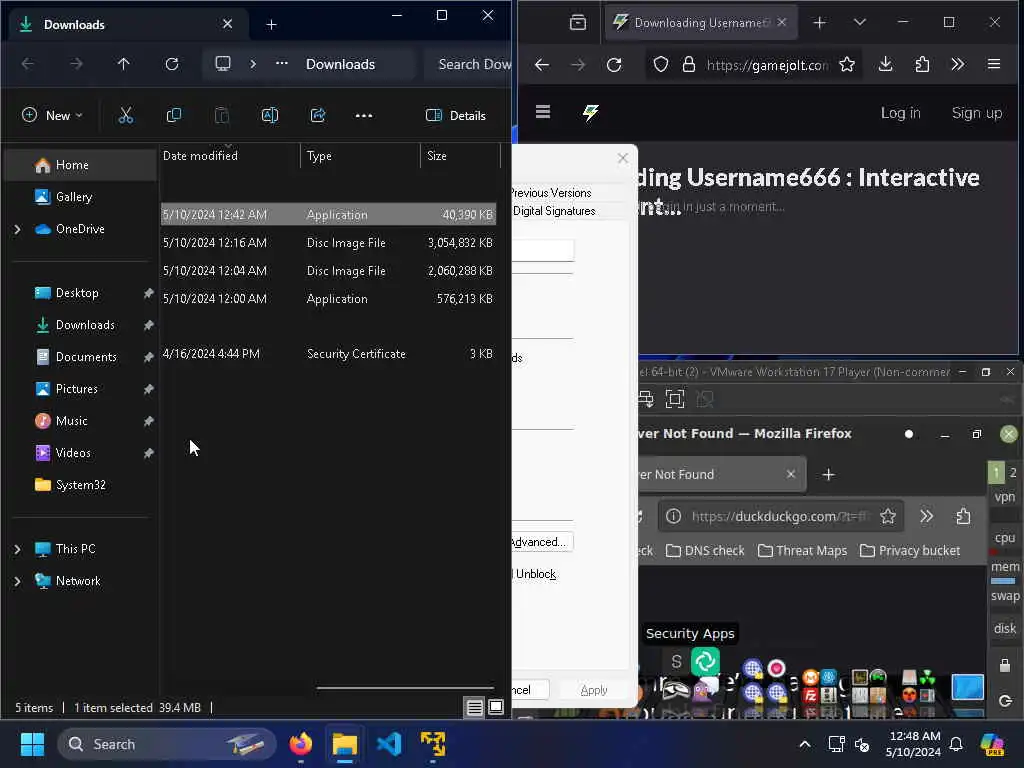Image resolution: width=1024 pixels, height=768 pixels.
Task: Click the Game Jolt lightning bolt logo
Action: (590, 112)
